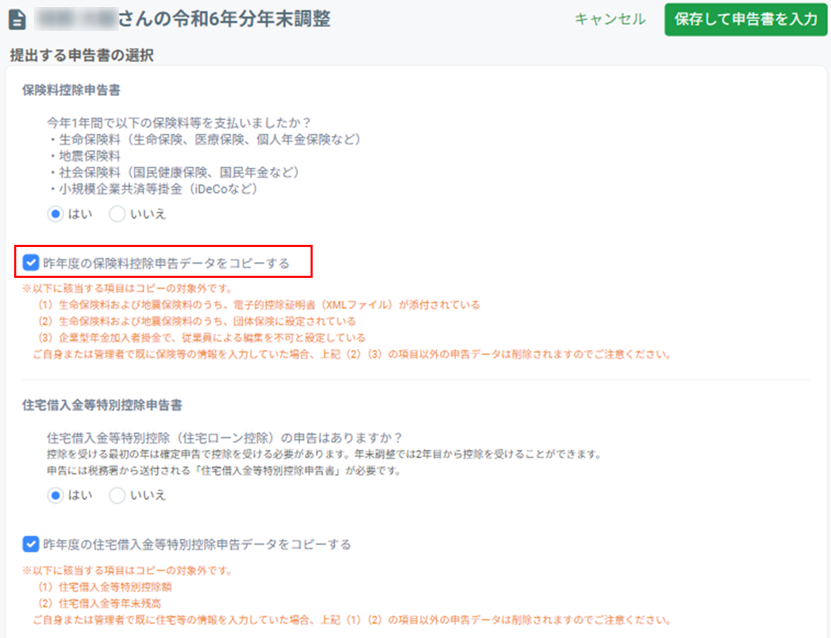The width and height of the screenshot is (831, 638).
Task: Select はい for housing loan deduction question
Action: pyautogui.click(x=55, y=495)
